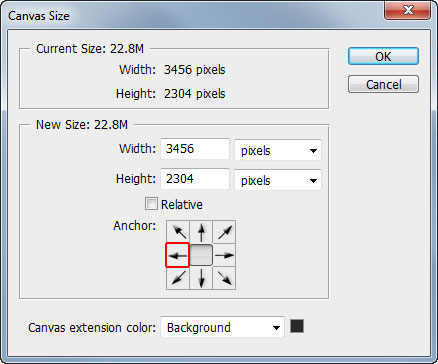The width and height of the screenshot is (438, 364).
Task: Open the canvas extension color swatch
Action: [297, 326]
